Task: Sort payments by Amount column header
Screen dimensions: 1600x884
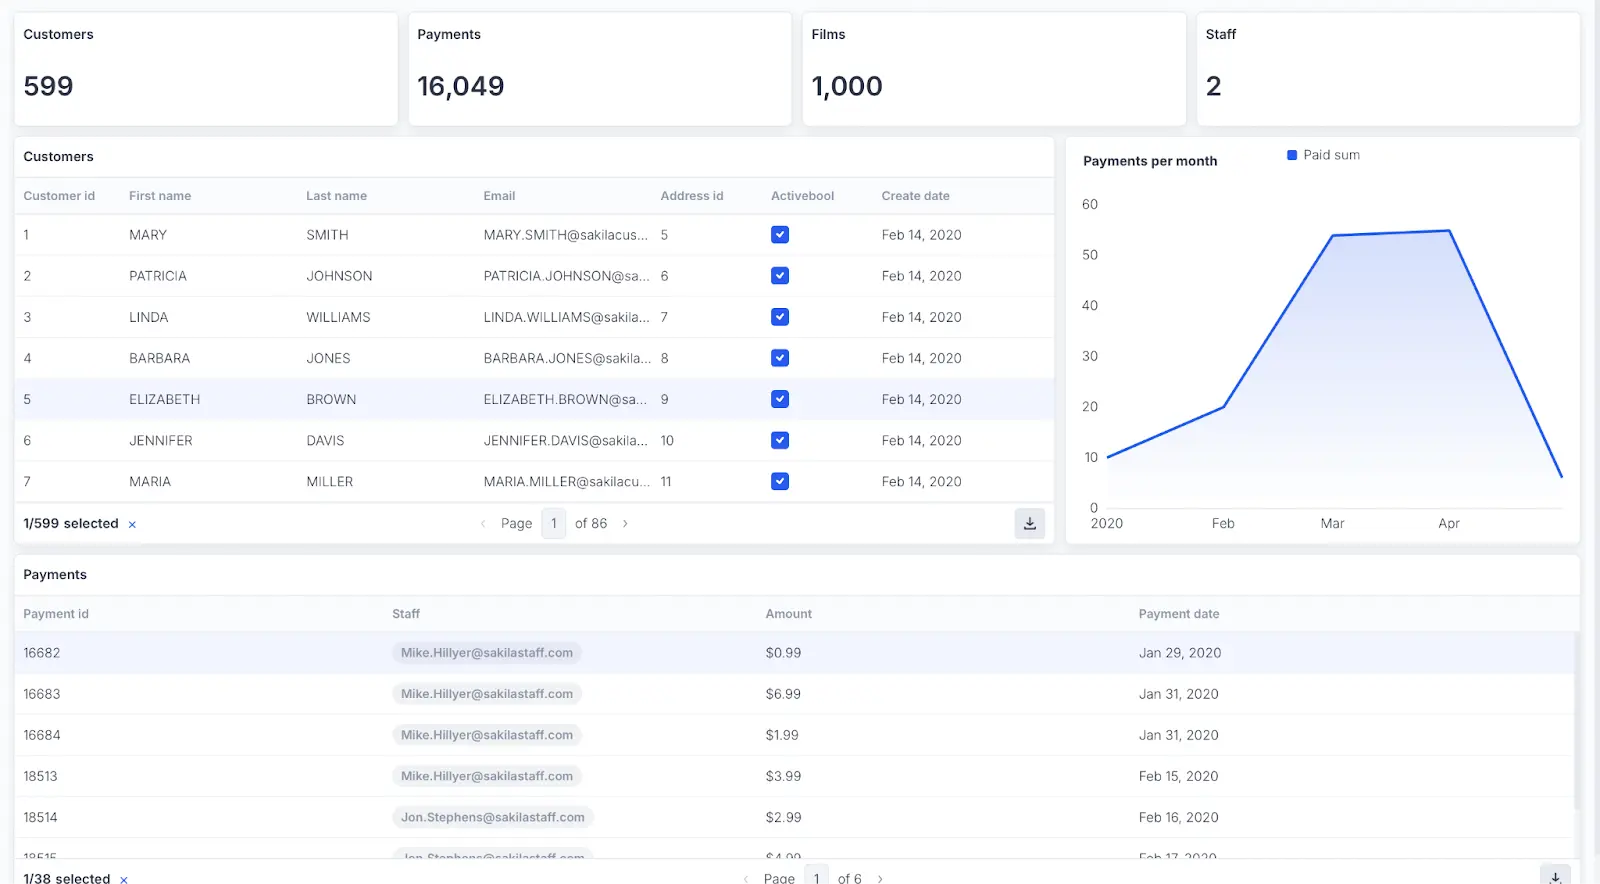Action: (x=788, y=614)
